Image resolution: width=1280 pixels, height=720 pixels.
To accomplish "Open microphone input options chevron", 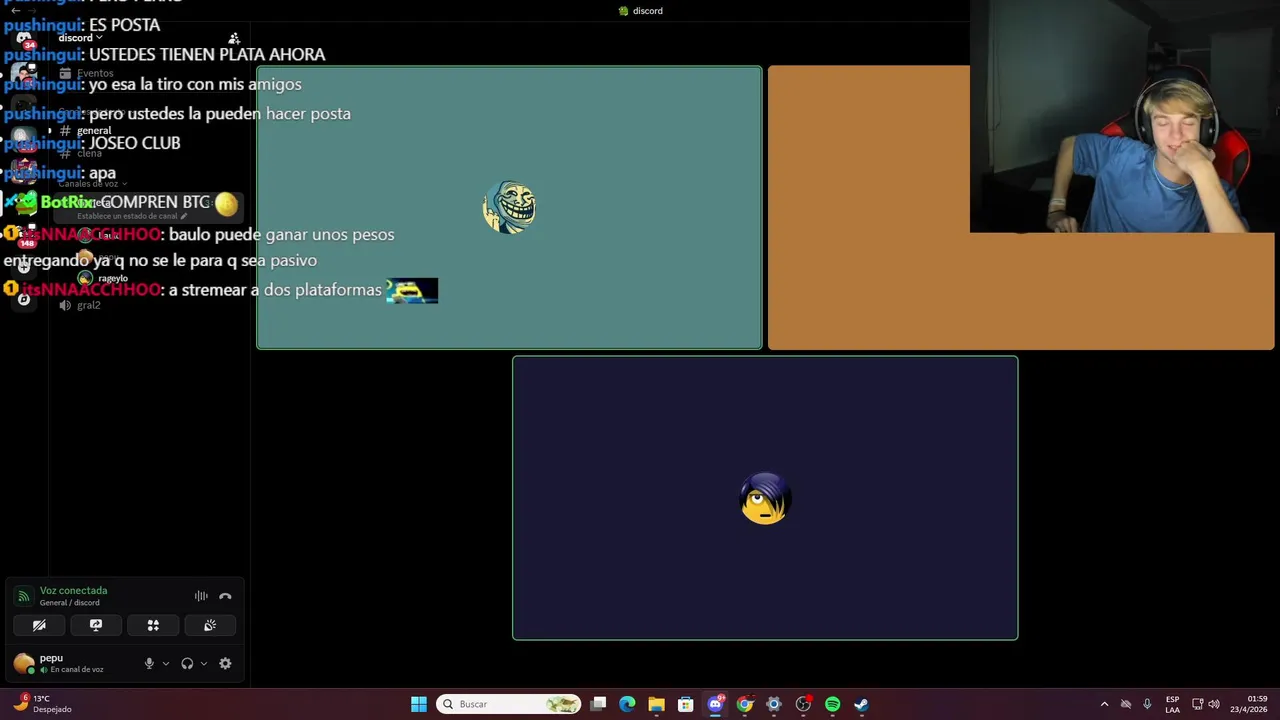I will pos(166,663).
